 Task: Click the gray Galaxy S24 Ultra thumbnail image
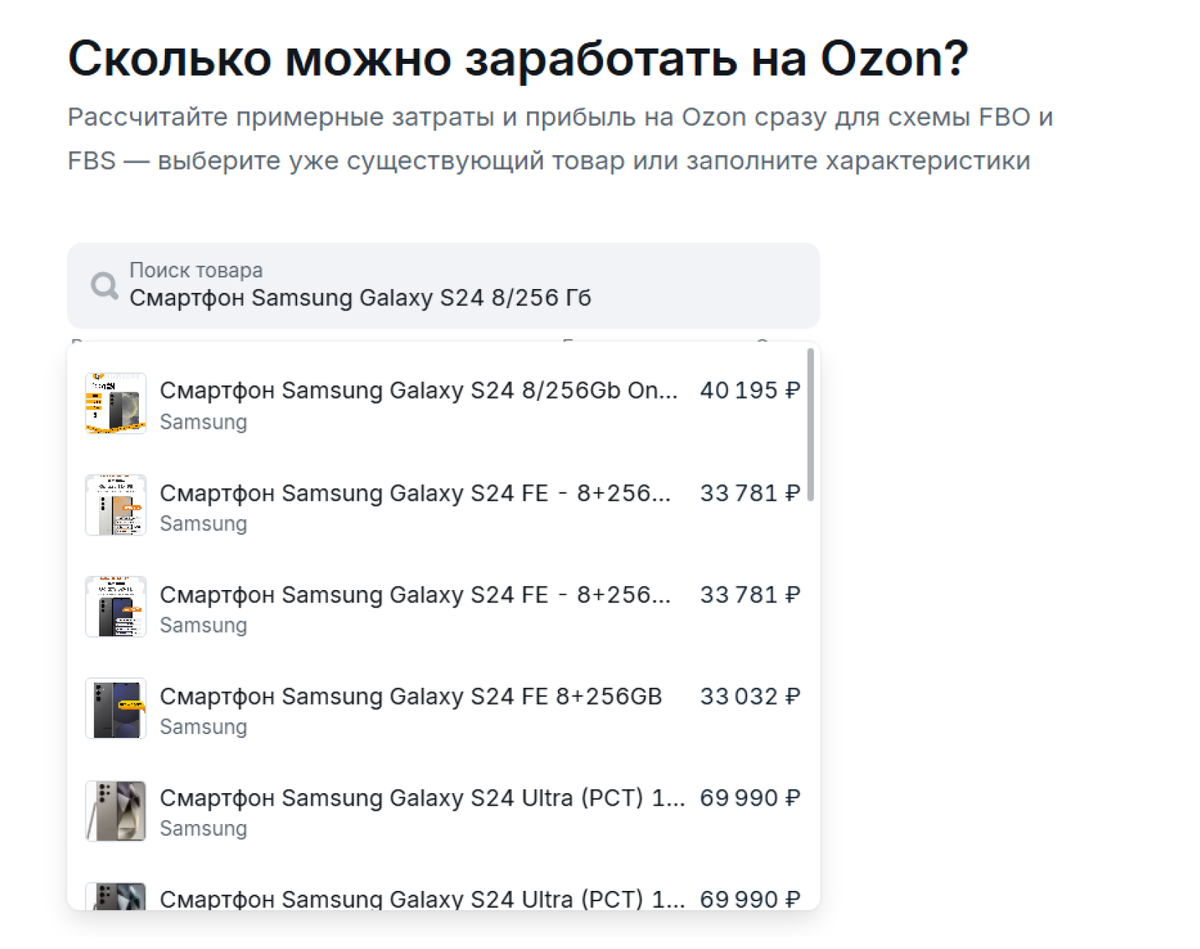(115, 810)
